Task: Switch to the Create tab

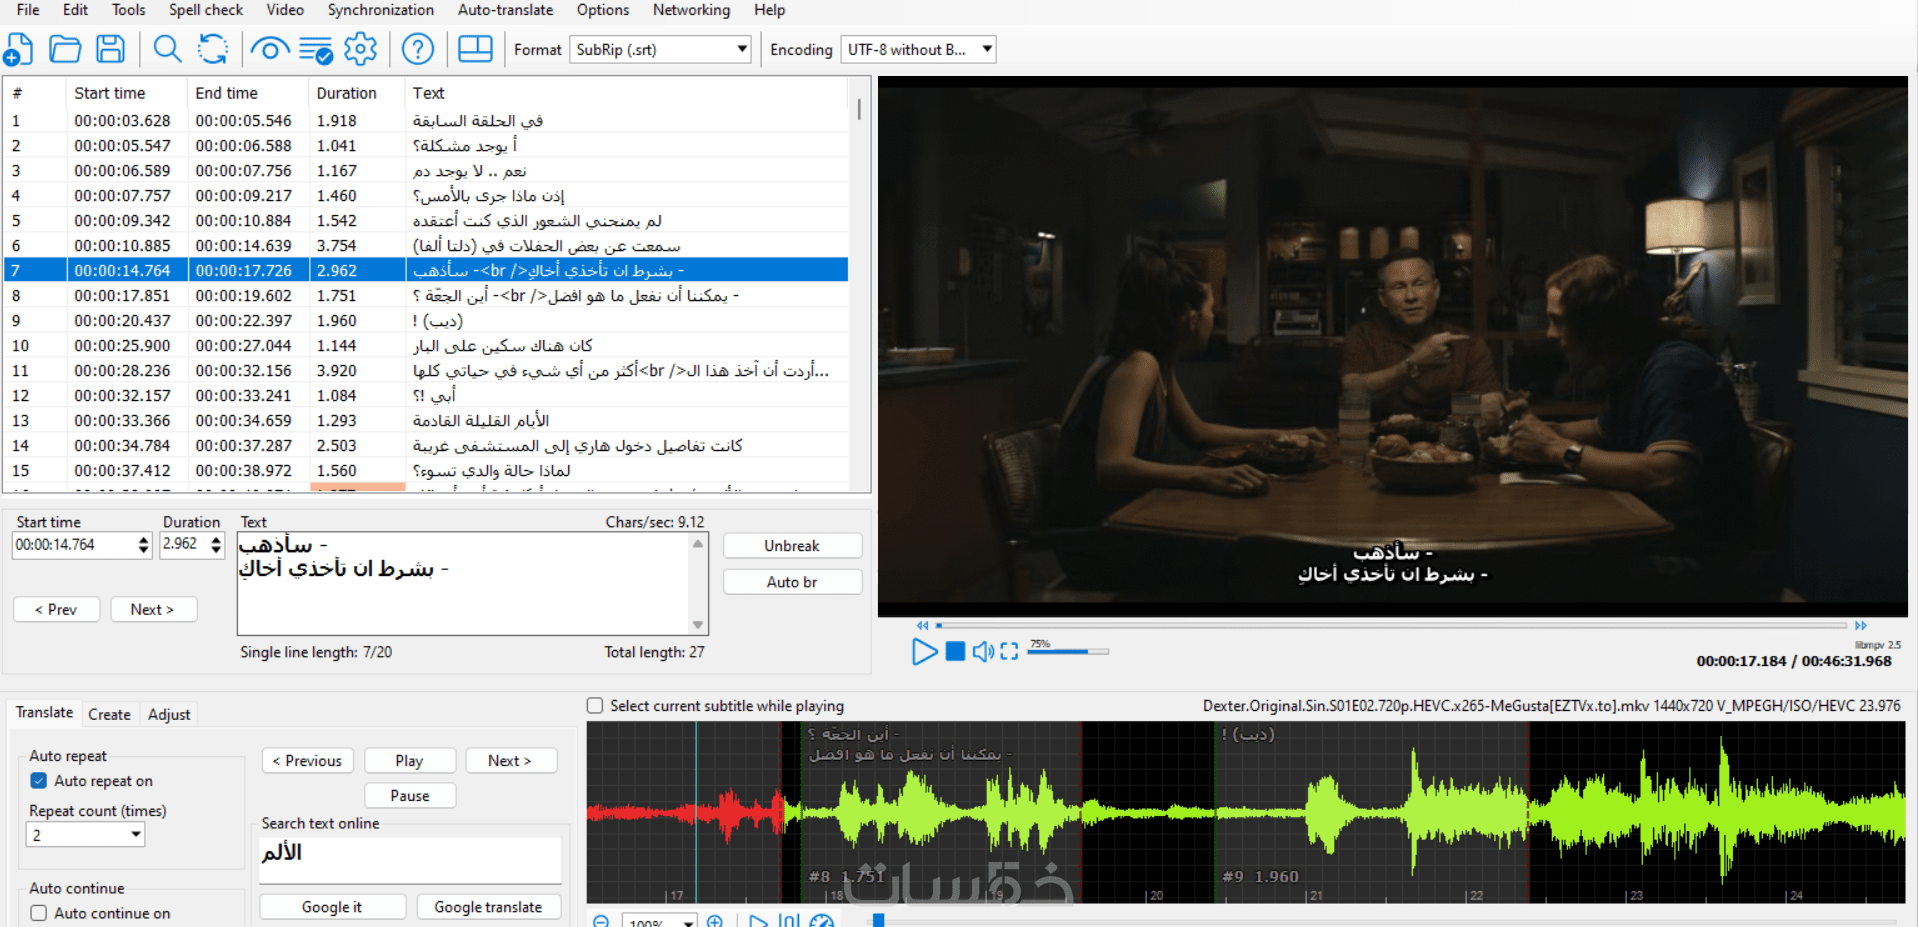Action: tap(109, 714)
